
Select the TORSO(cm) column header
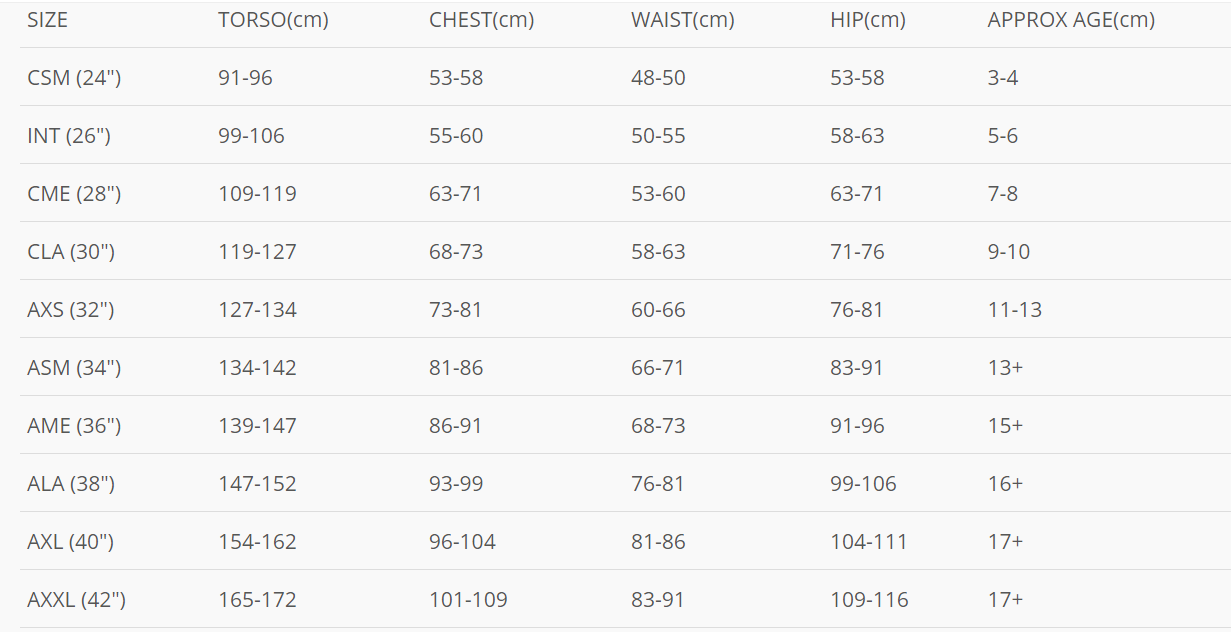coord(273,20)
